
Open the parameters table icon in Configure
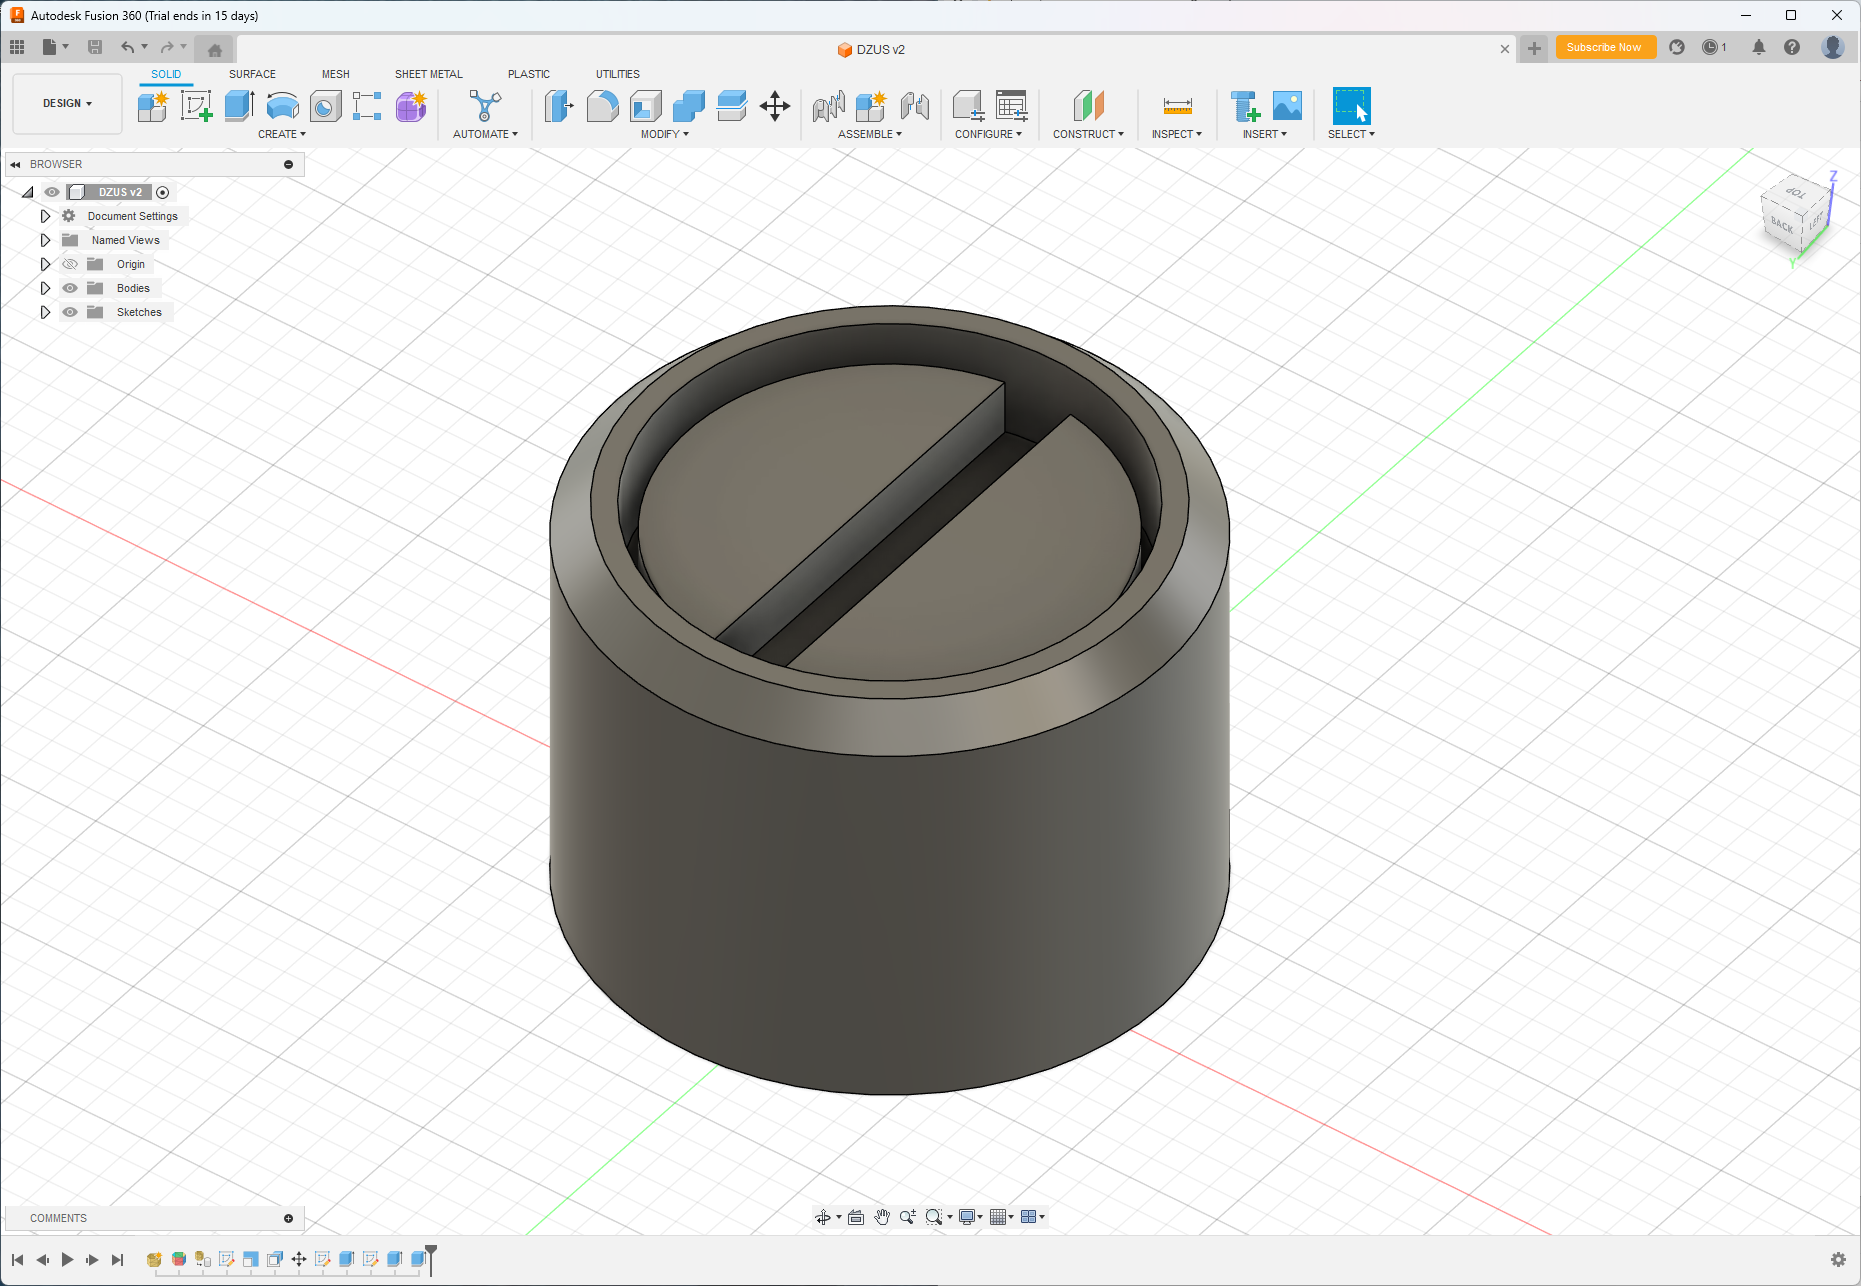(x=1011, y=106)
